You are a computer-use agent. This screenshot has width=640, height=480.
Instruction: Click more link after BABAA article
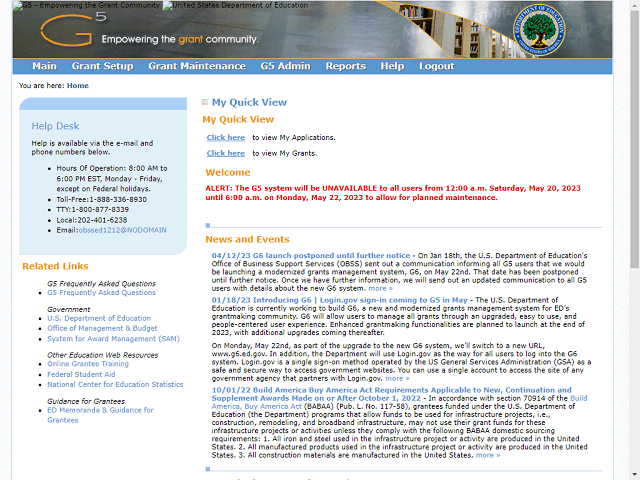[488, 455]
